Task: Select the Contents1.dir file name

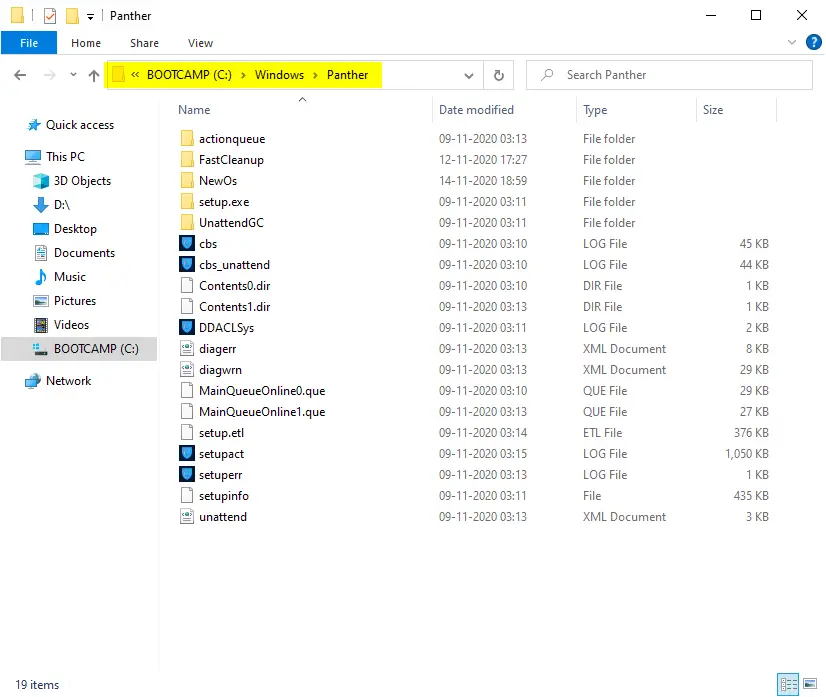Action: coord(234,307)
